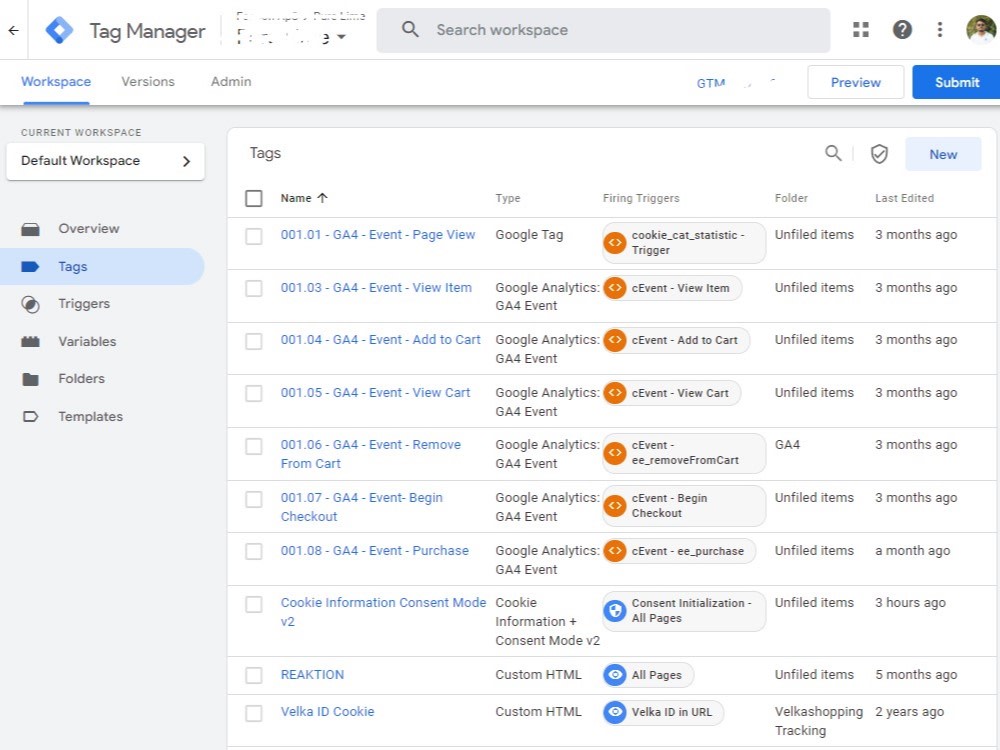Check the 001.04 Add to Cart checkbox
1000x750 pixels.
coord(254,341)
